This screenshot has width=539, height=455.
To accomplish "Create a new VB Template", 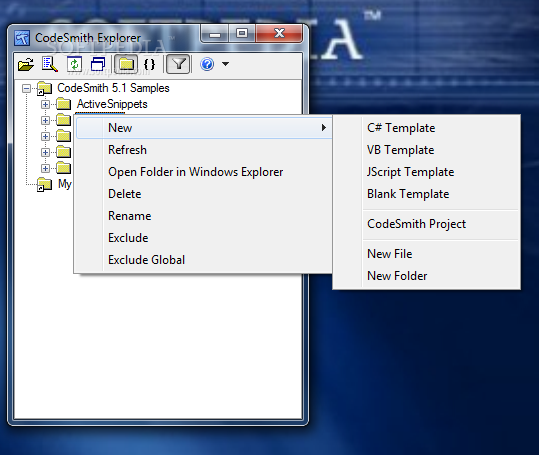I will coord(427,150).
